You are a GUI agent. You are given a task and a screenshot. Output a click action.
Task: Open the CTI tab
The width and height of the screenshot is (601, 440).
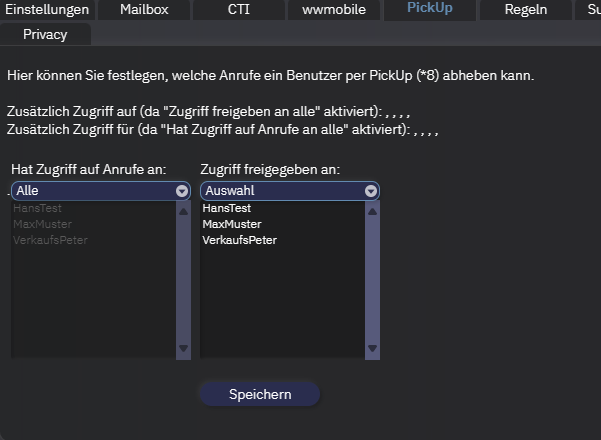point(239,10)
